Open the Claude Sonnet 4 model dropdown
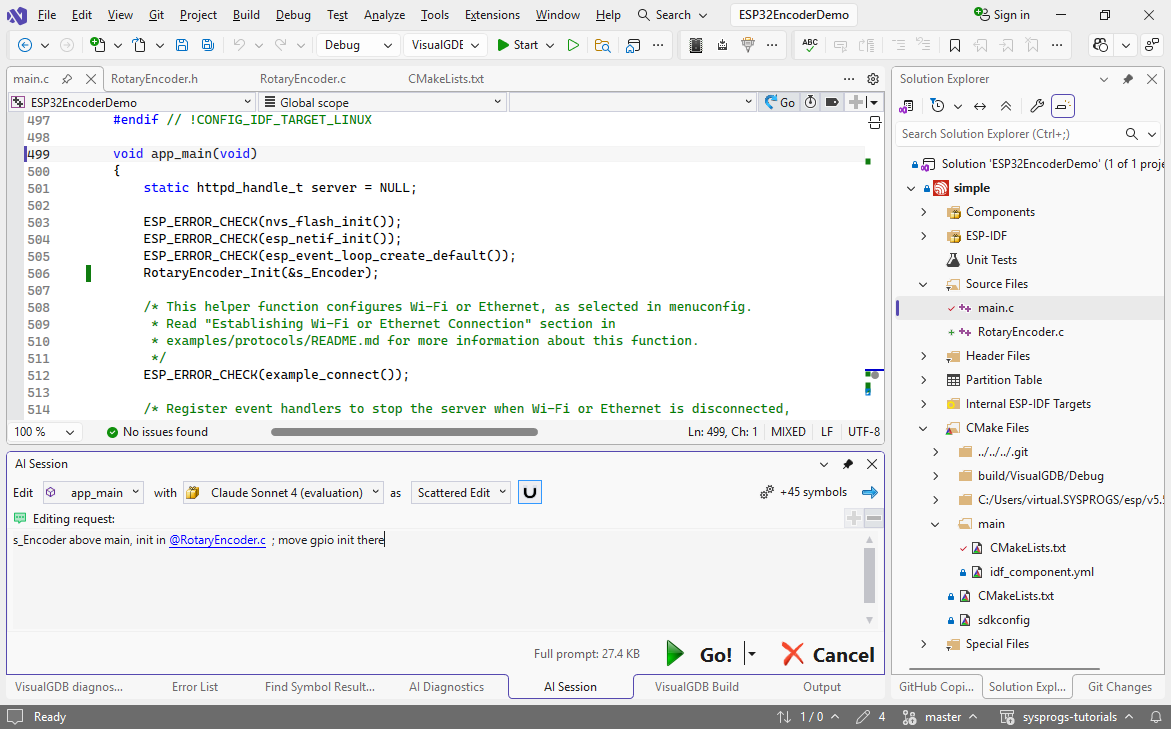 (x=283, y=492)
